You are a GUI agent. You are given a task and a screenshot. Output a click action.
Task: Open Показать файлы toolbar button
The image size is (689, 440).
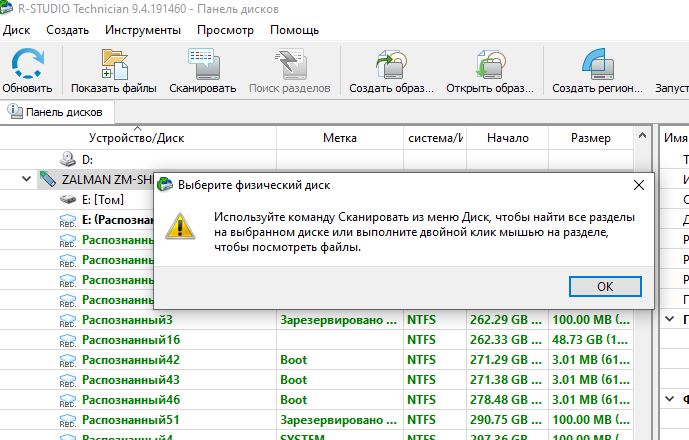114,72
